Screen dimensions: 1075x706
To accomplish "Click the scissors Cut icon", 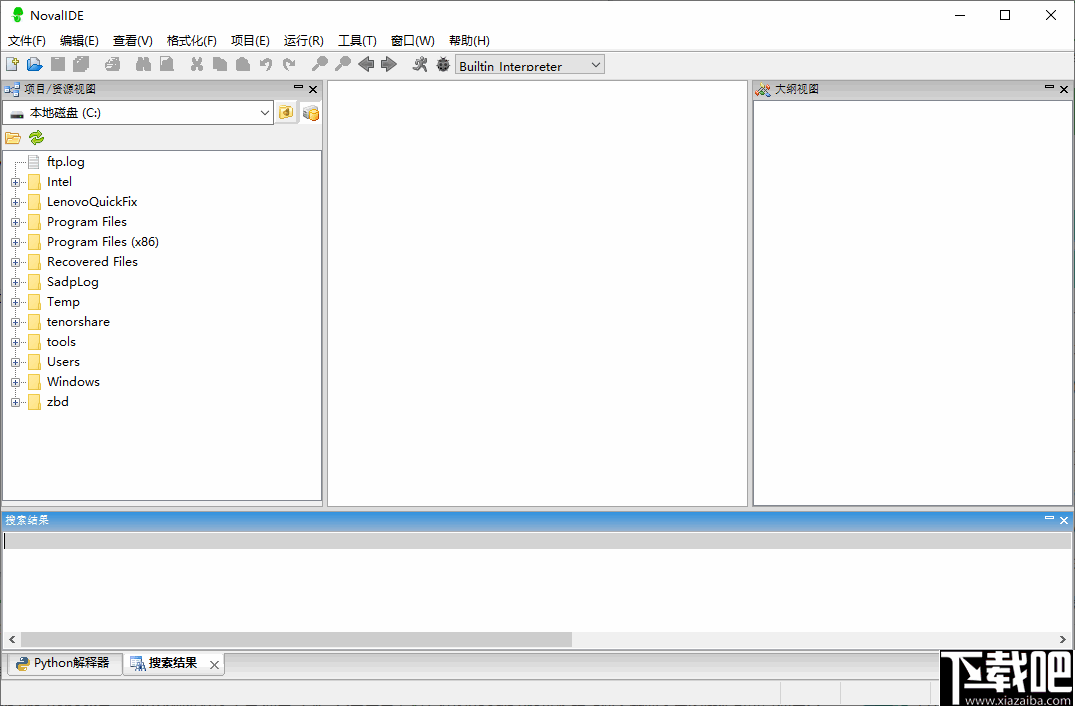I will pos(197,64).
